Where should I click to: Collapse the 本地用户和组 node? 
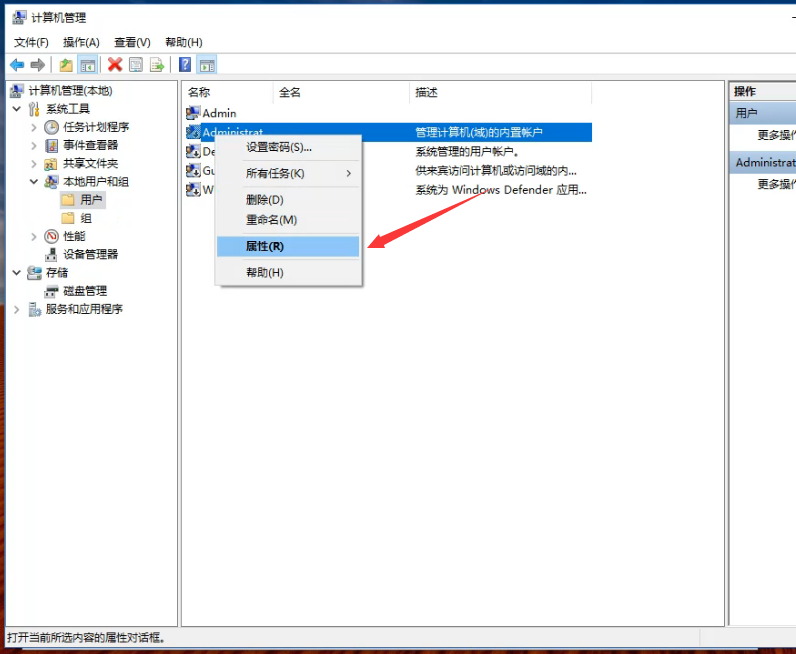pos(34,181)
